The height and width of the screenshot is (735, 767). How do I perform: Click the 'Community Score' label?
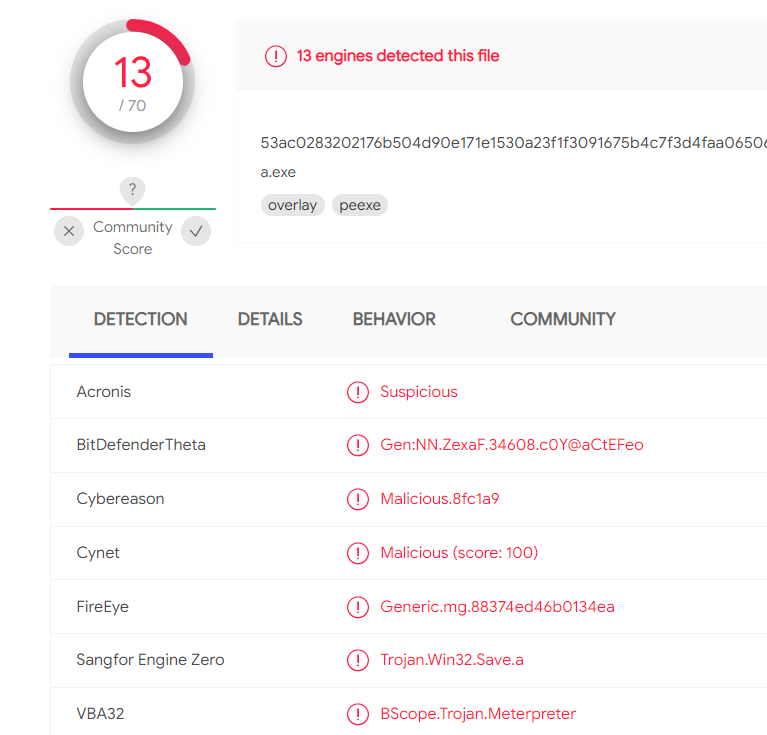pos(133,238)
